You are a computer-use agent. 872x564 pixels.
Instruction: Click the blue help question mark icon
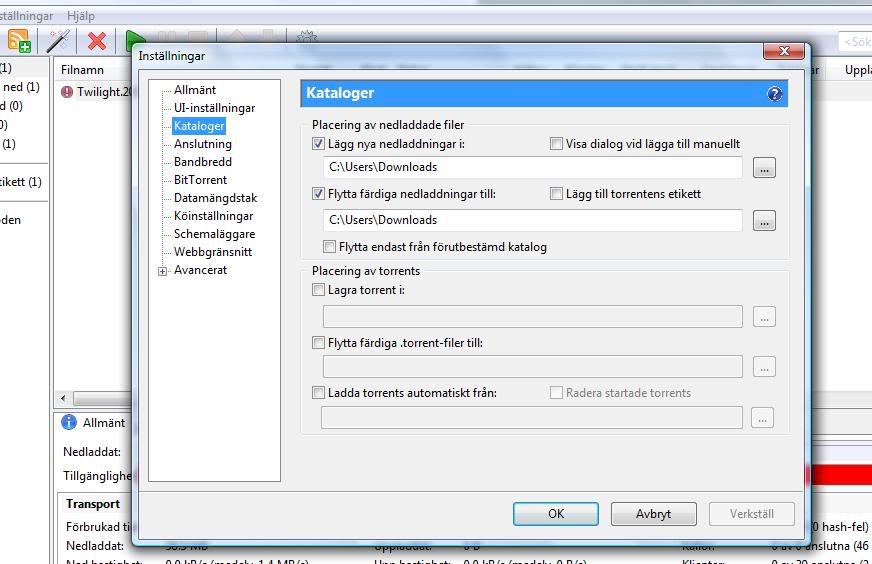coord(775,93)
